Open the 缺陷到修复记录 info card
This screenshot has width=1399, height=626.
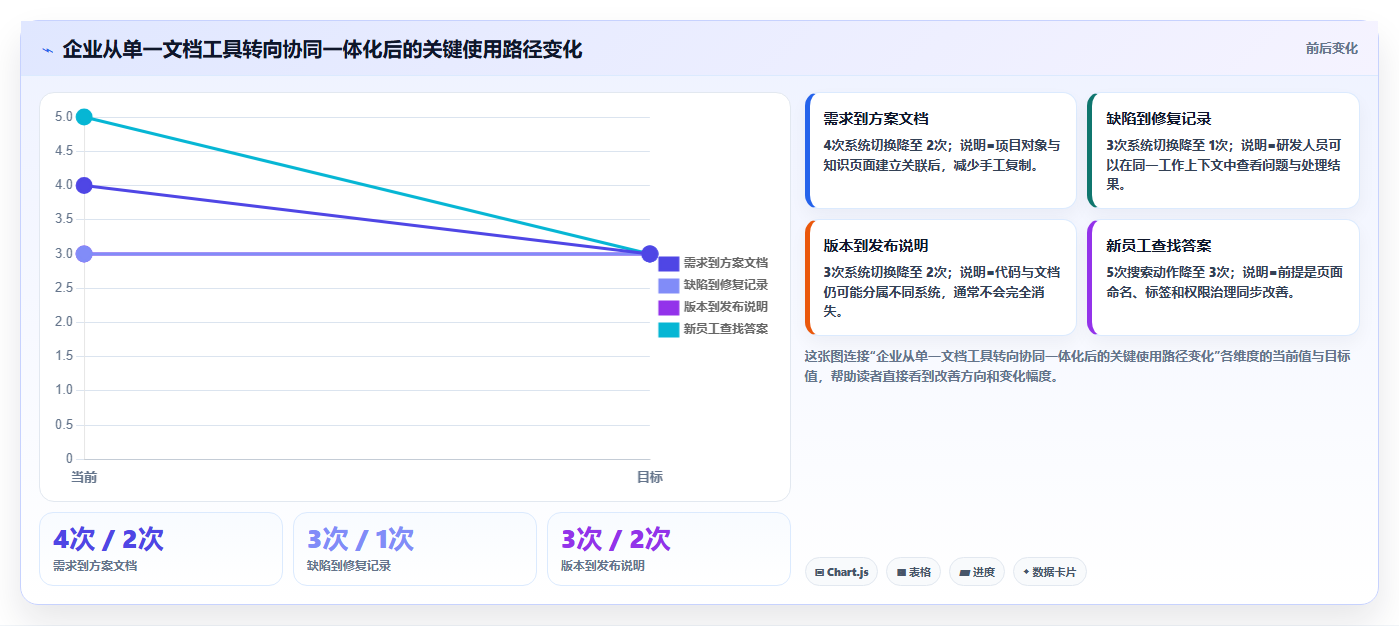tap(1223, 150)
